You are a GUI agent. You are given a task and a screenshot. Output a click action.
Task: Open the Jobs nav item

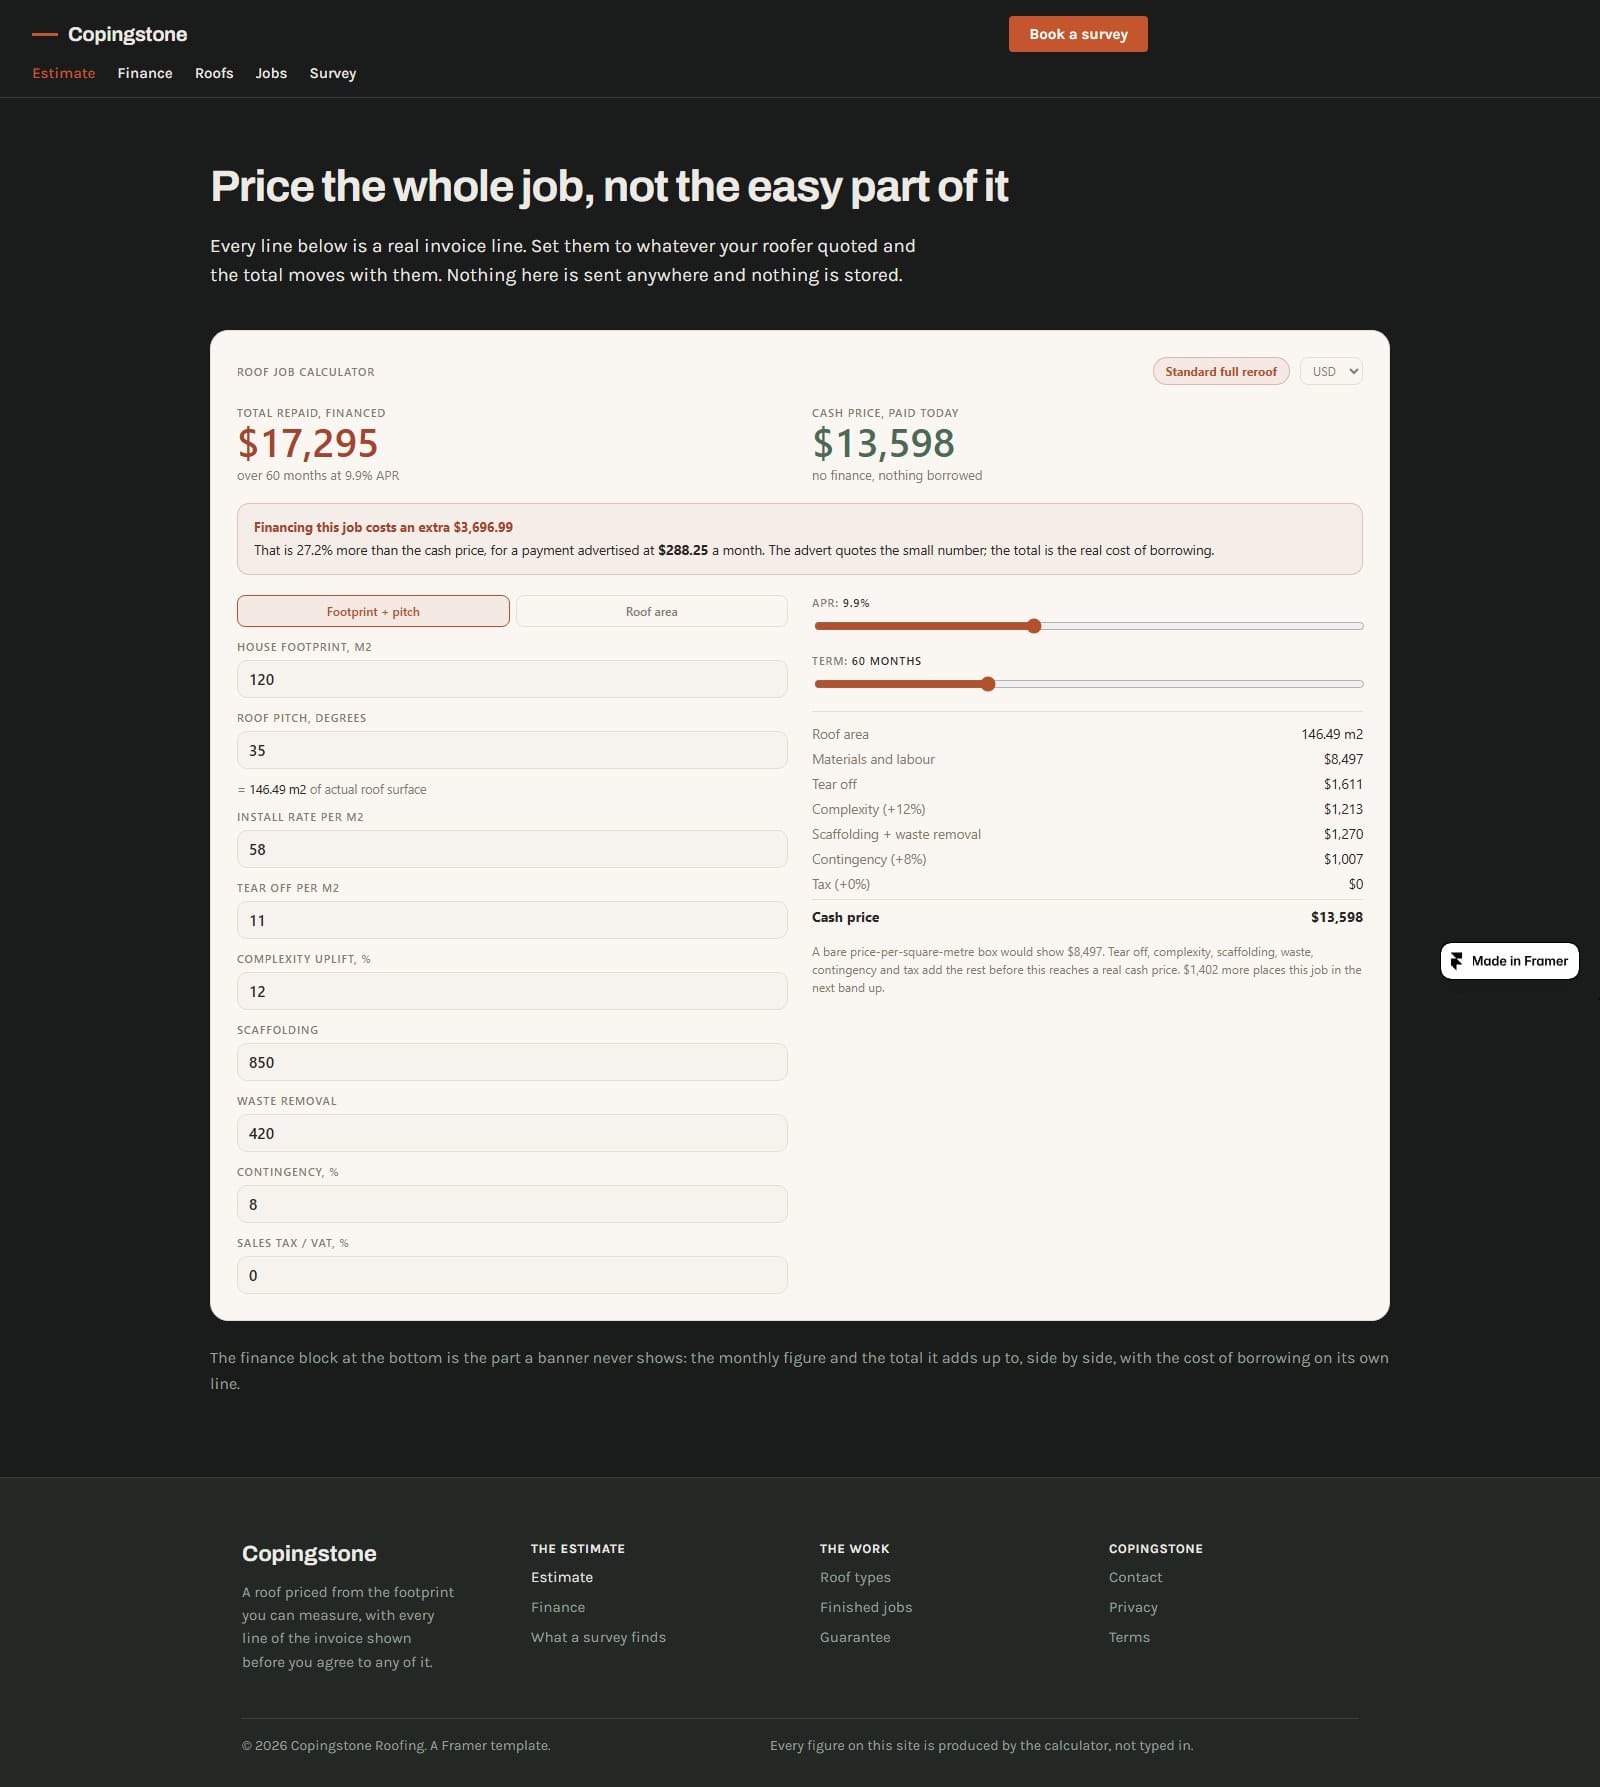271,73
